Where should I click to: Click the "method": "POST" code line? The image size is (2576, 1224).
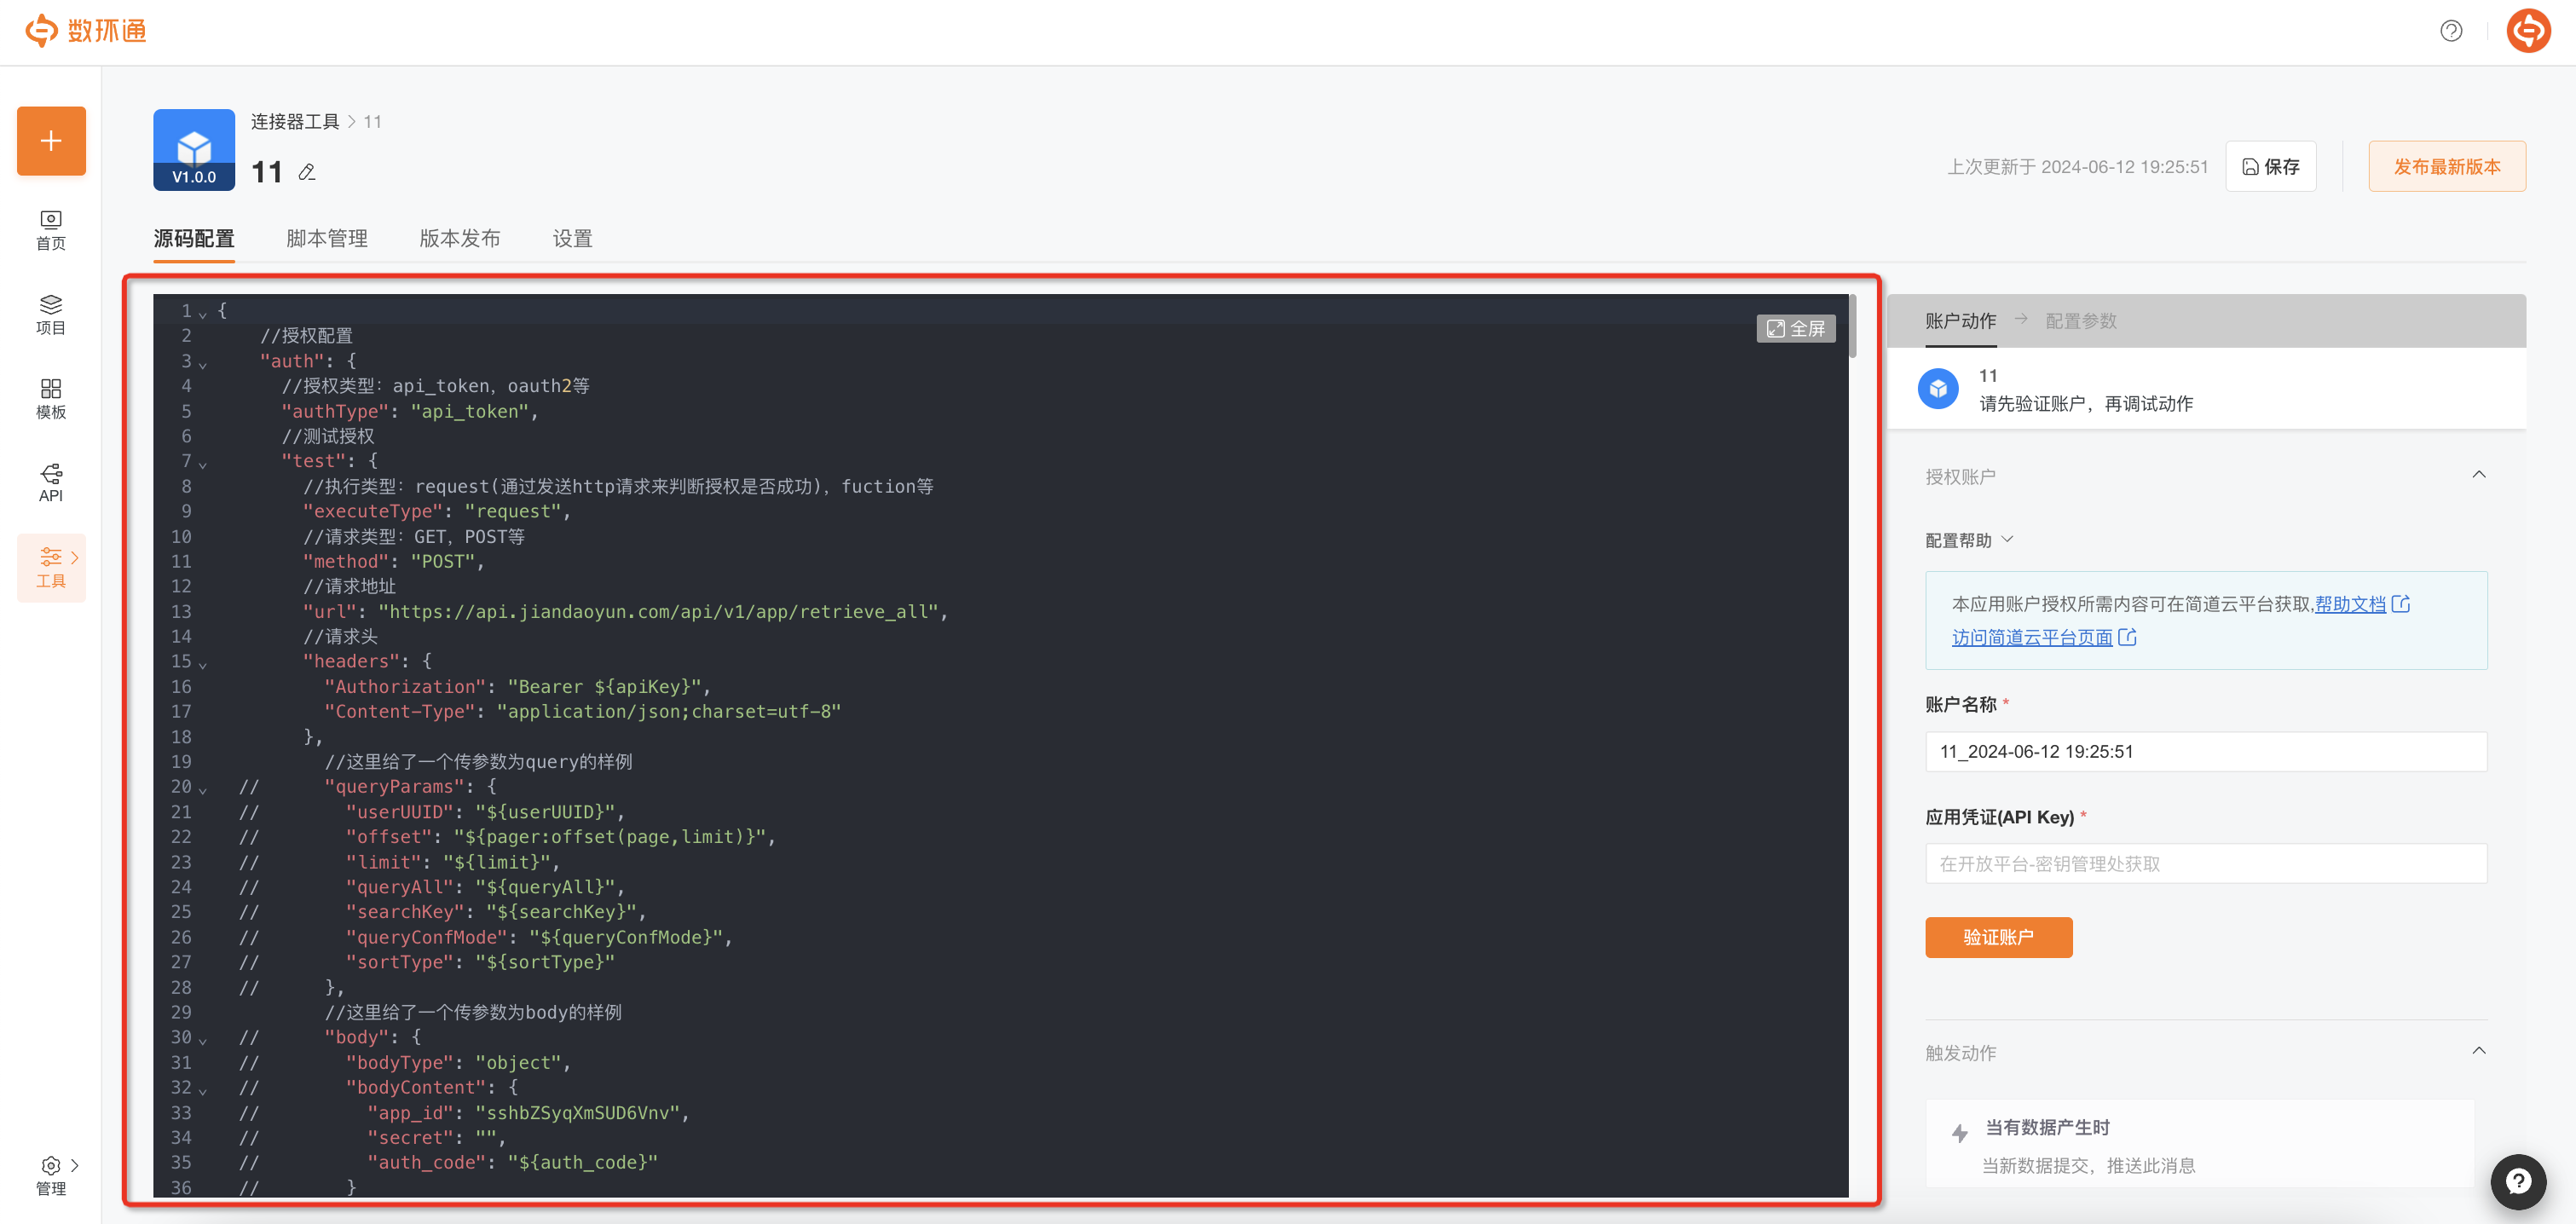coord(394,562)
